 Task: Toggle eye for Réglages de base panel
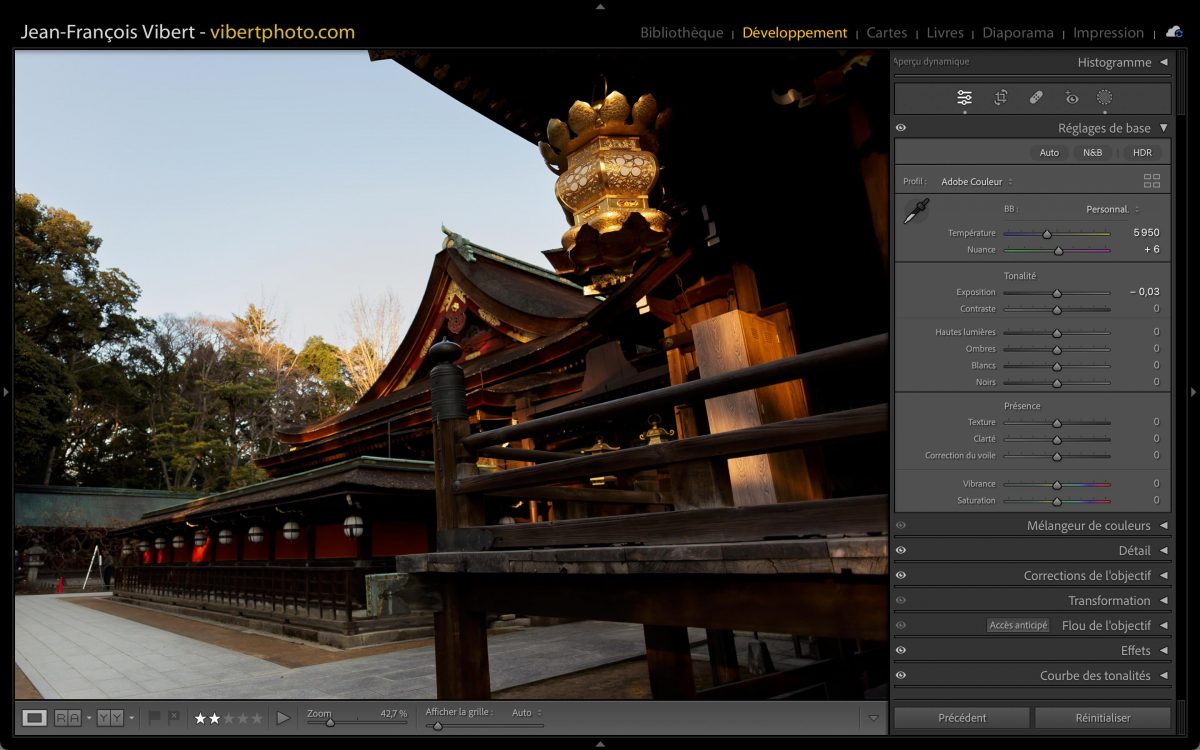click(901, 128)
